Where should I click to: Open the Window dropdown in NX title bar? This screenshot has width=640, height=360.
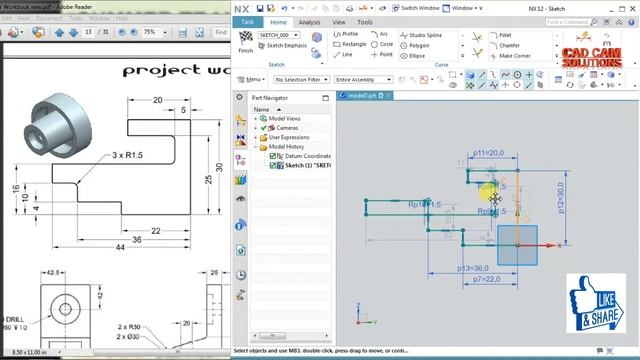tap(462, 8)
